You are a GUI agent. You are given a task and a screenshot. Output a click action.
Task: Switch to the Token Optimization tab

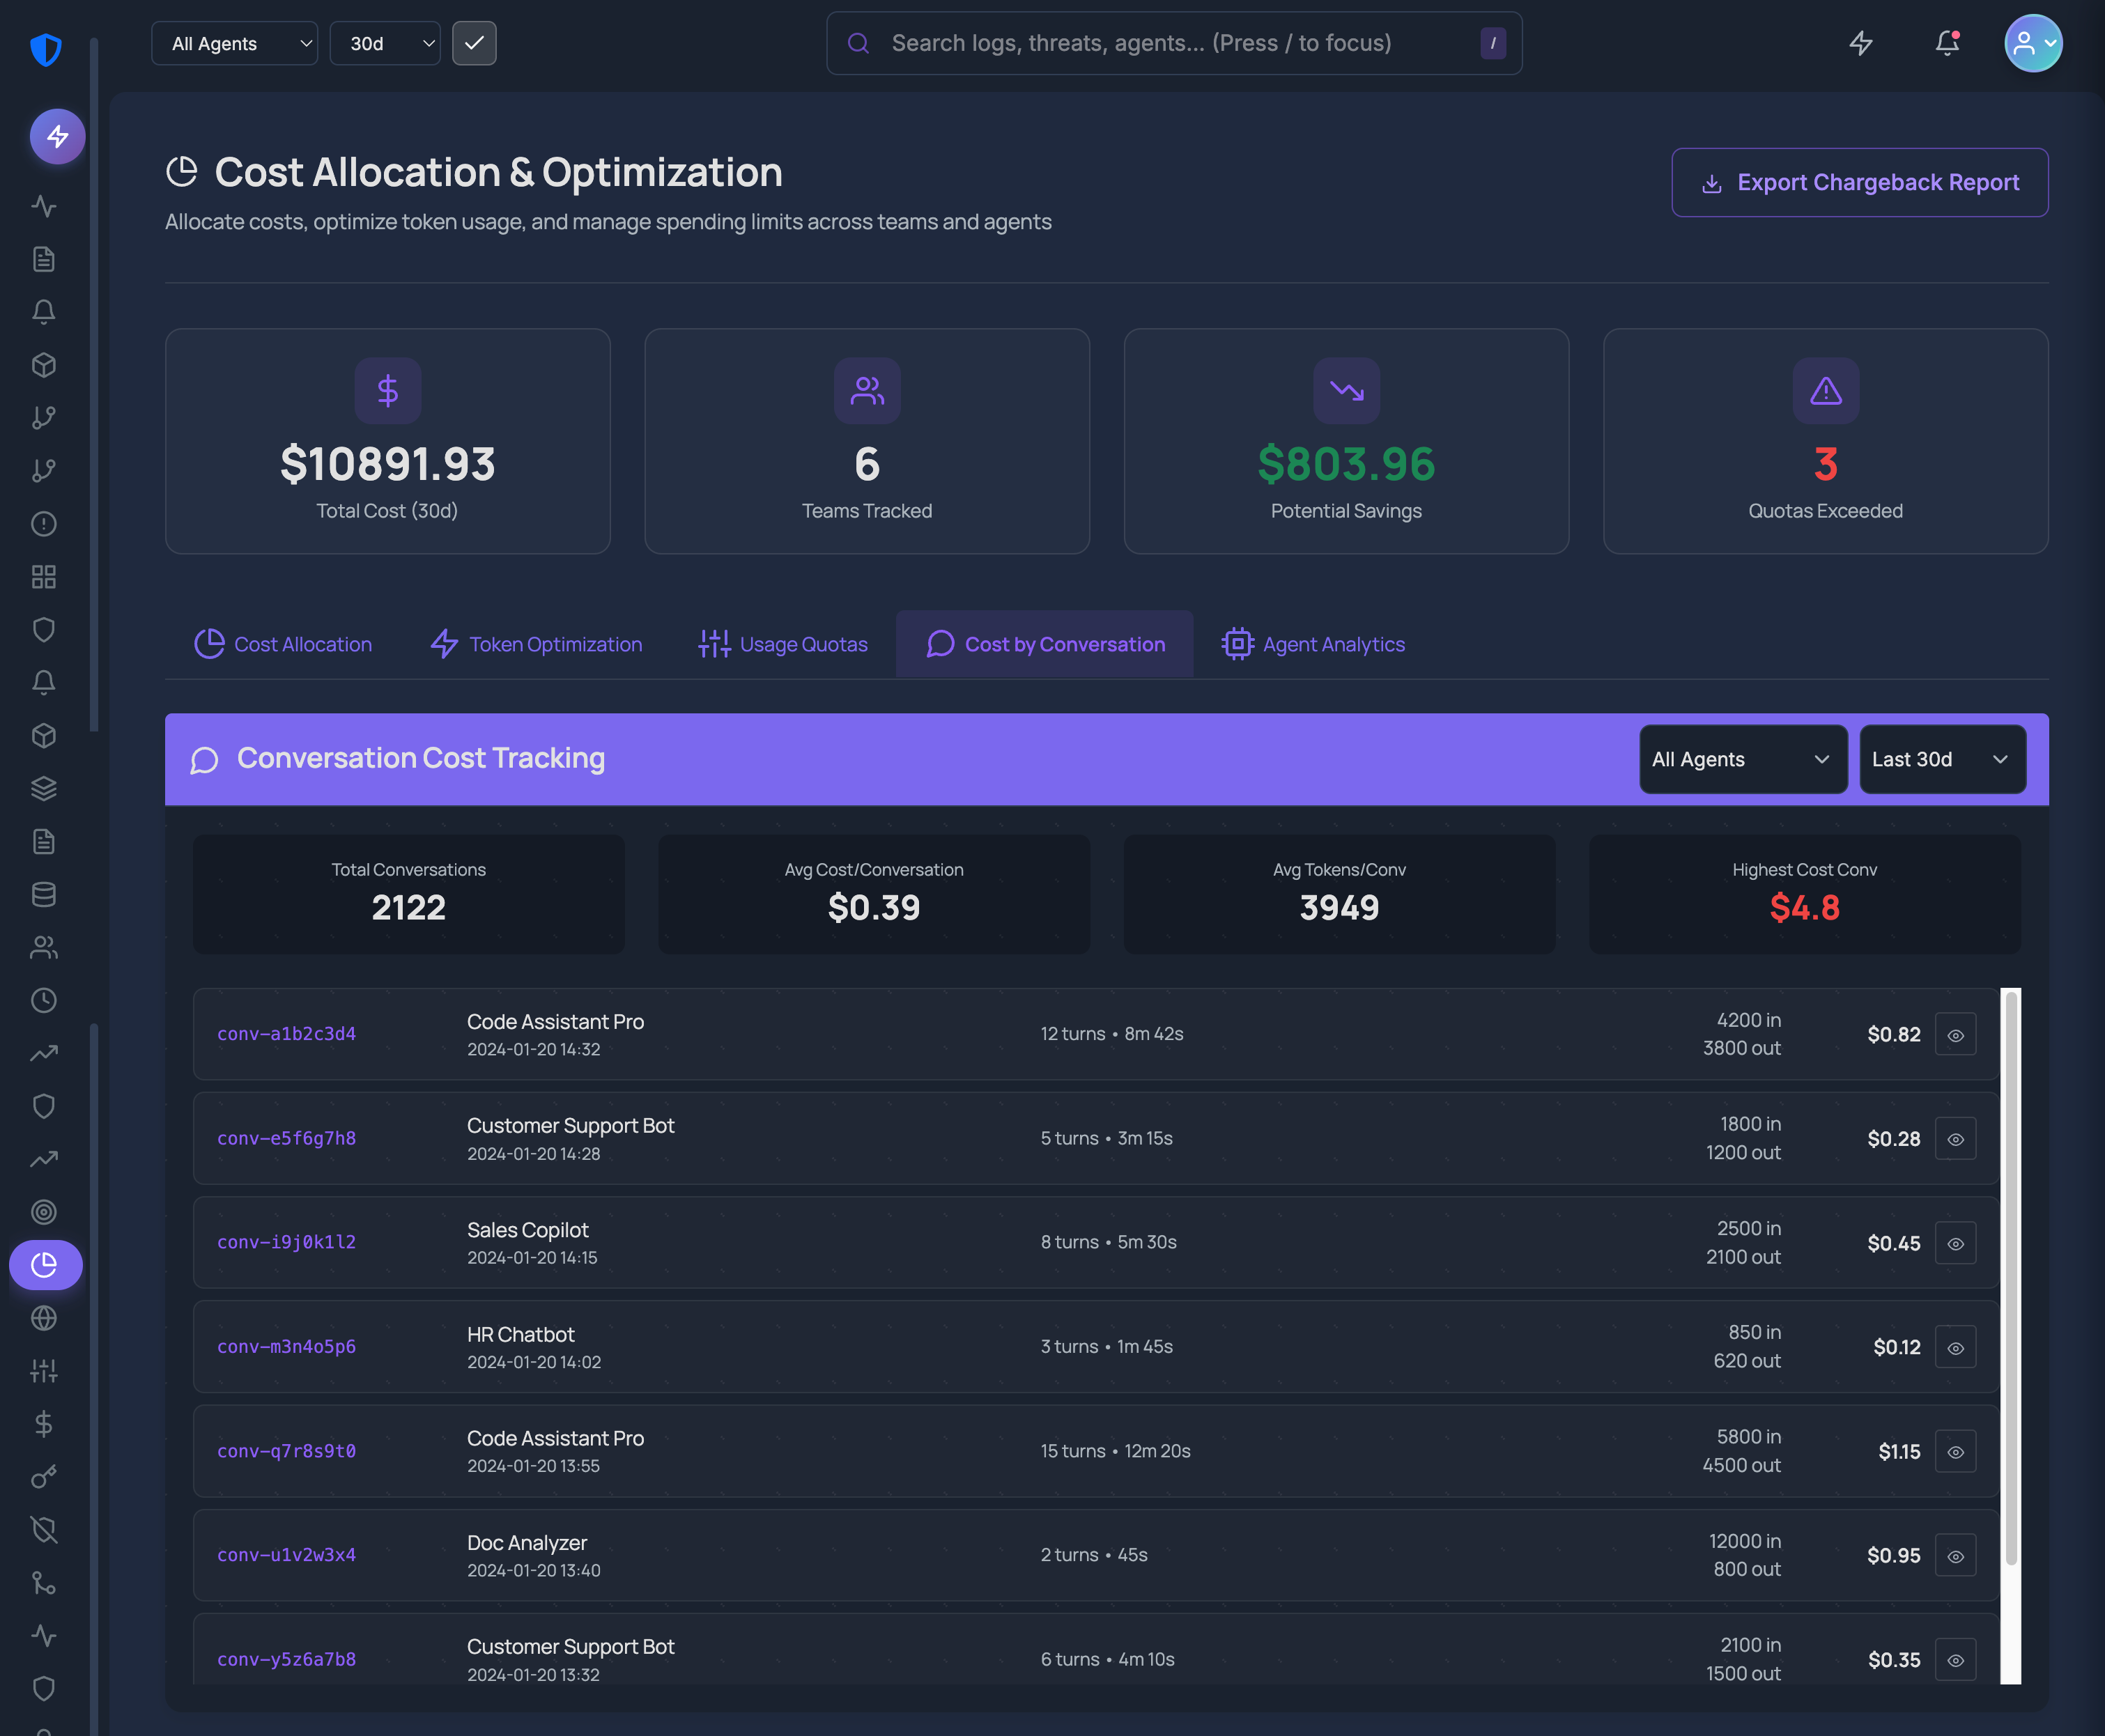tap(537, 644)
